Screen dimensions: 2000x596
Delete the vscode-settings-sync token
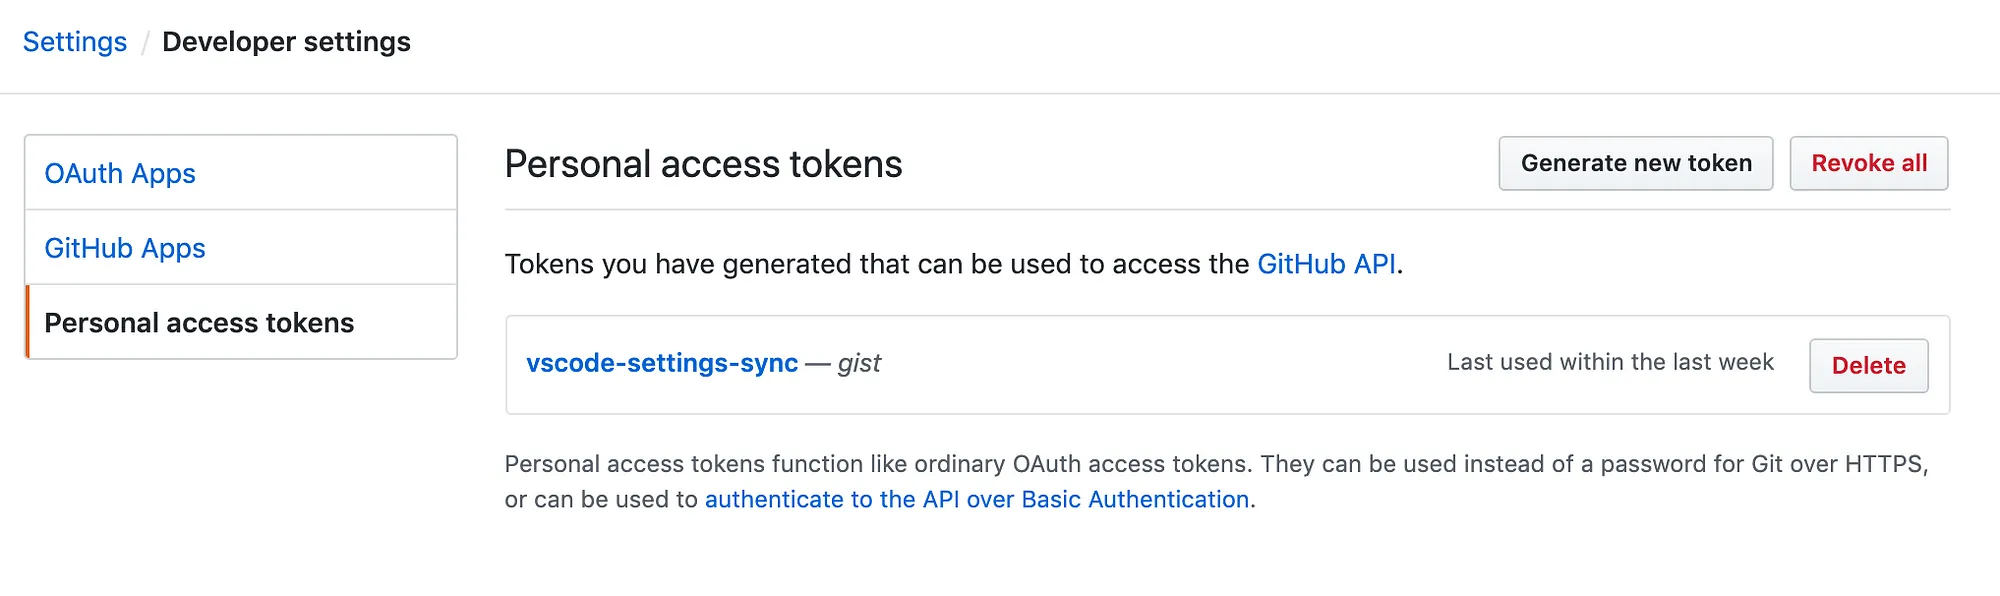1868,365
